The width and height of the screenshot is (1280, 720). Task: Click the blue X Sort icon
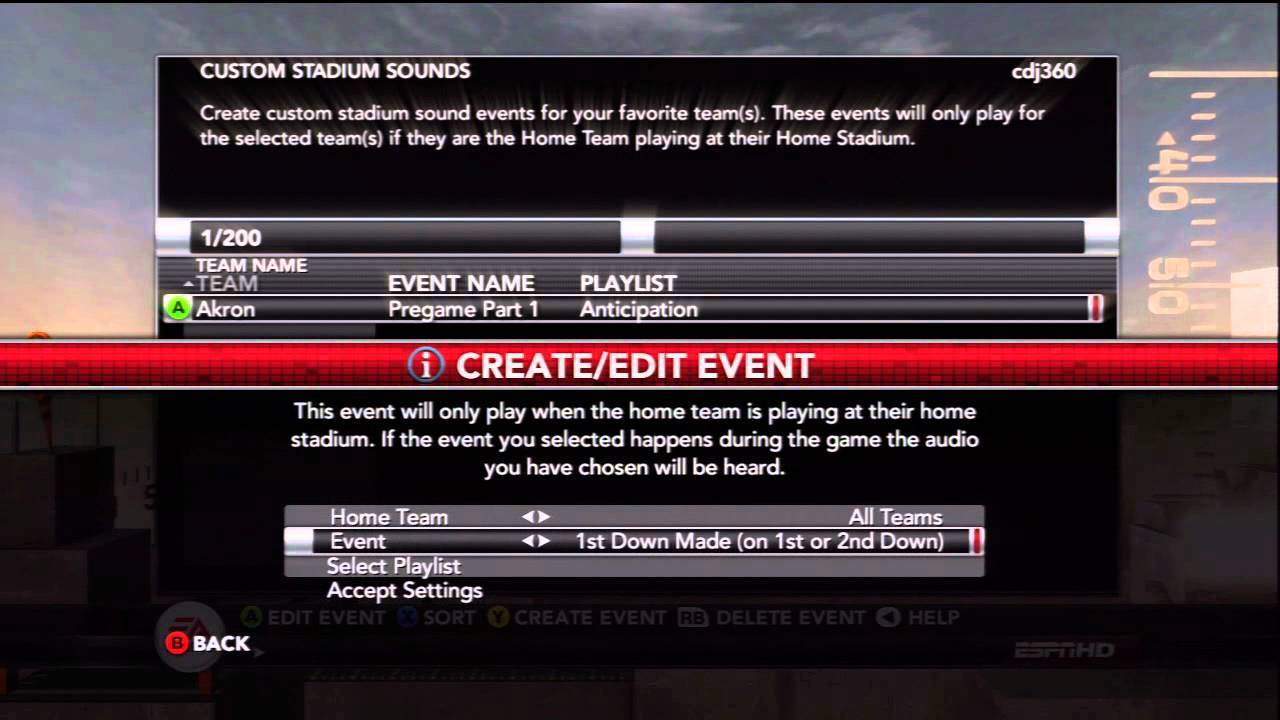pos(407,618)
